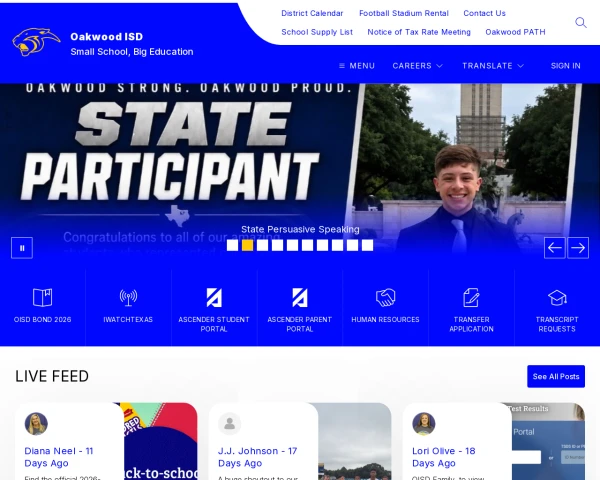Click the State Persuasive Speaking caption
Image resolution: width=600 pixels, height=480 pixels.
[x=300, y=229]
